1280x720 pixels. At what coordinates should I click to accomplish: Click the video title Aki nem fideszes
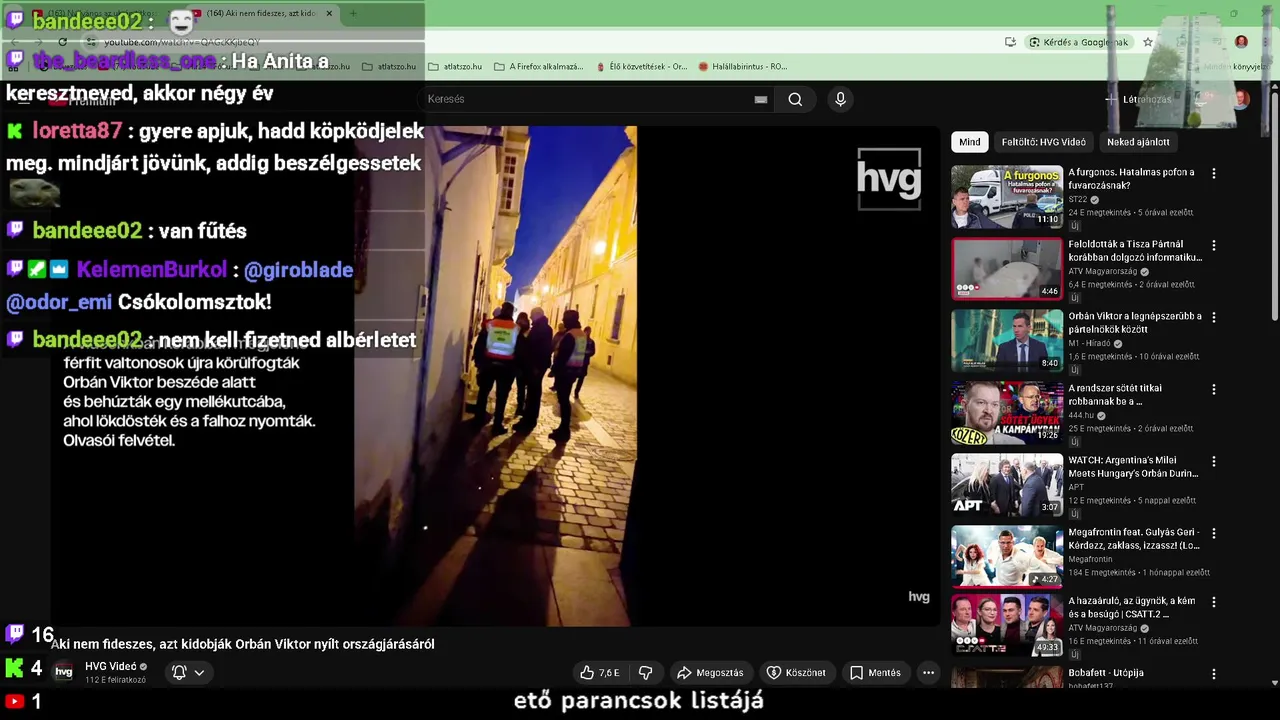pos(243,644)
